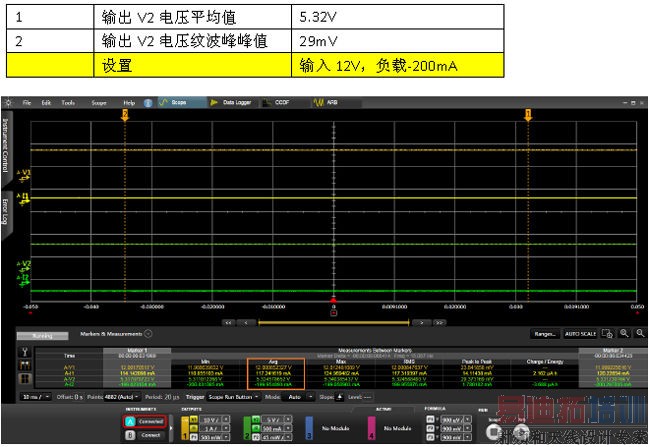Expand the instruments panel arrow

171,428
